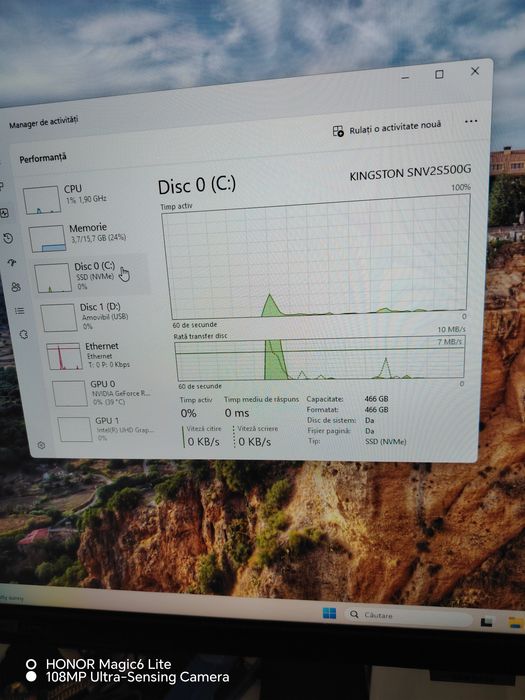Viewport: 525px width, 700px height.
Task: Click the Memorie mini graph thumbnail
Action: [47, 238]
